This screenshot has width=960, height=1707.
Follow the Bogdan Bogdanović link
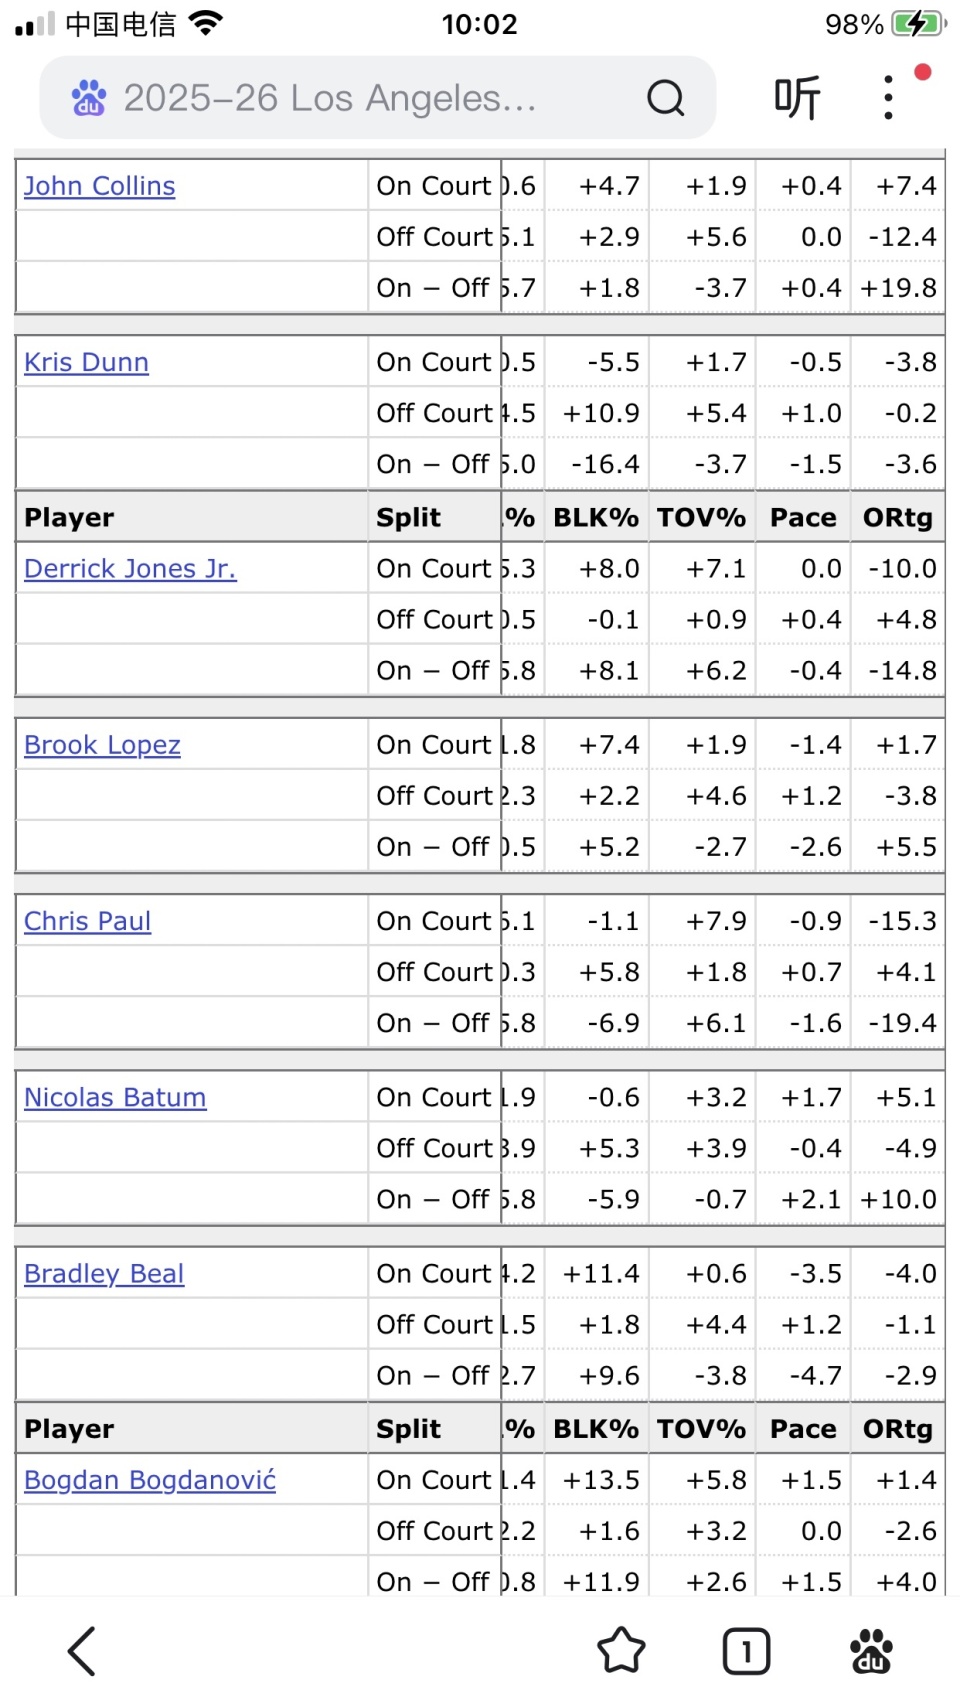(x=150, y=1480)
